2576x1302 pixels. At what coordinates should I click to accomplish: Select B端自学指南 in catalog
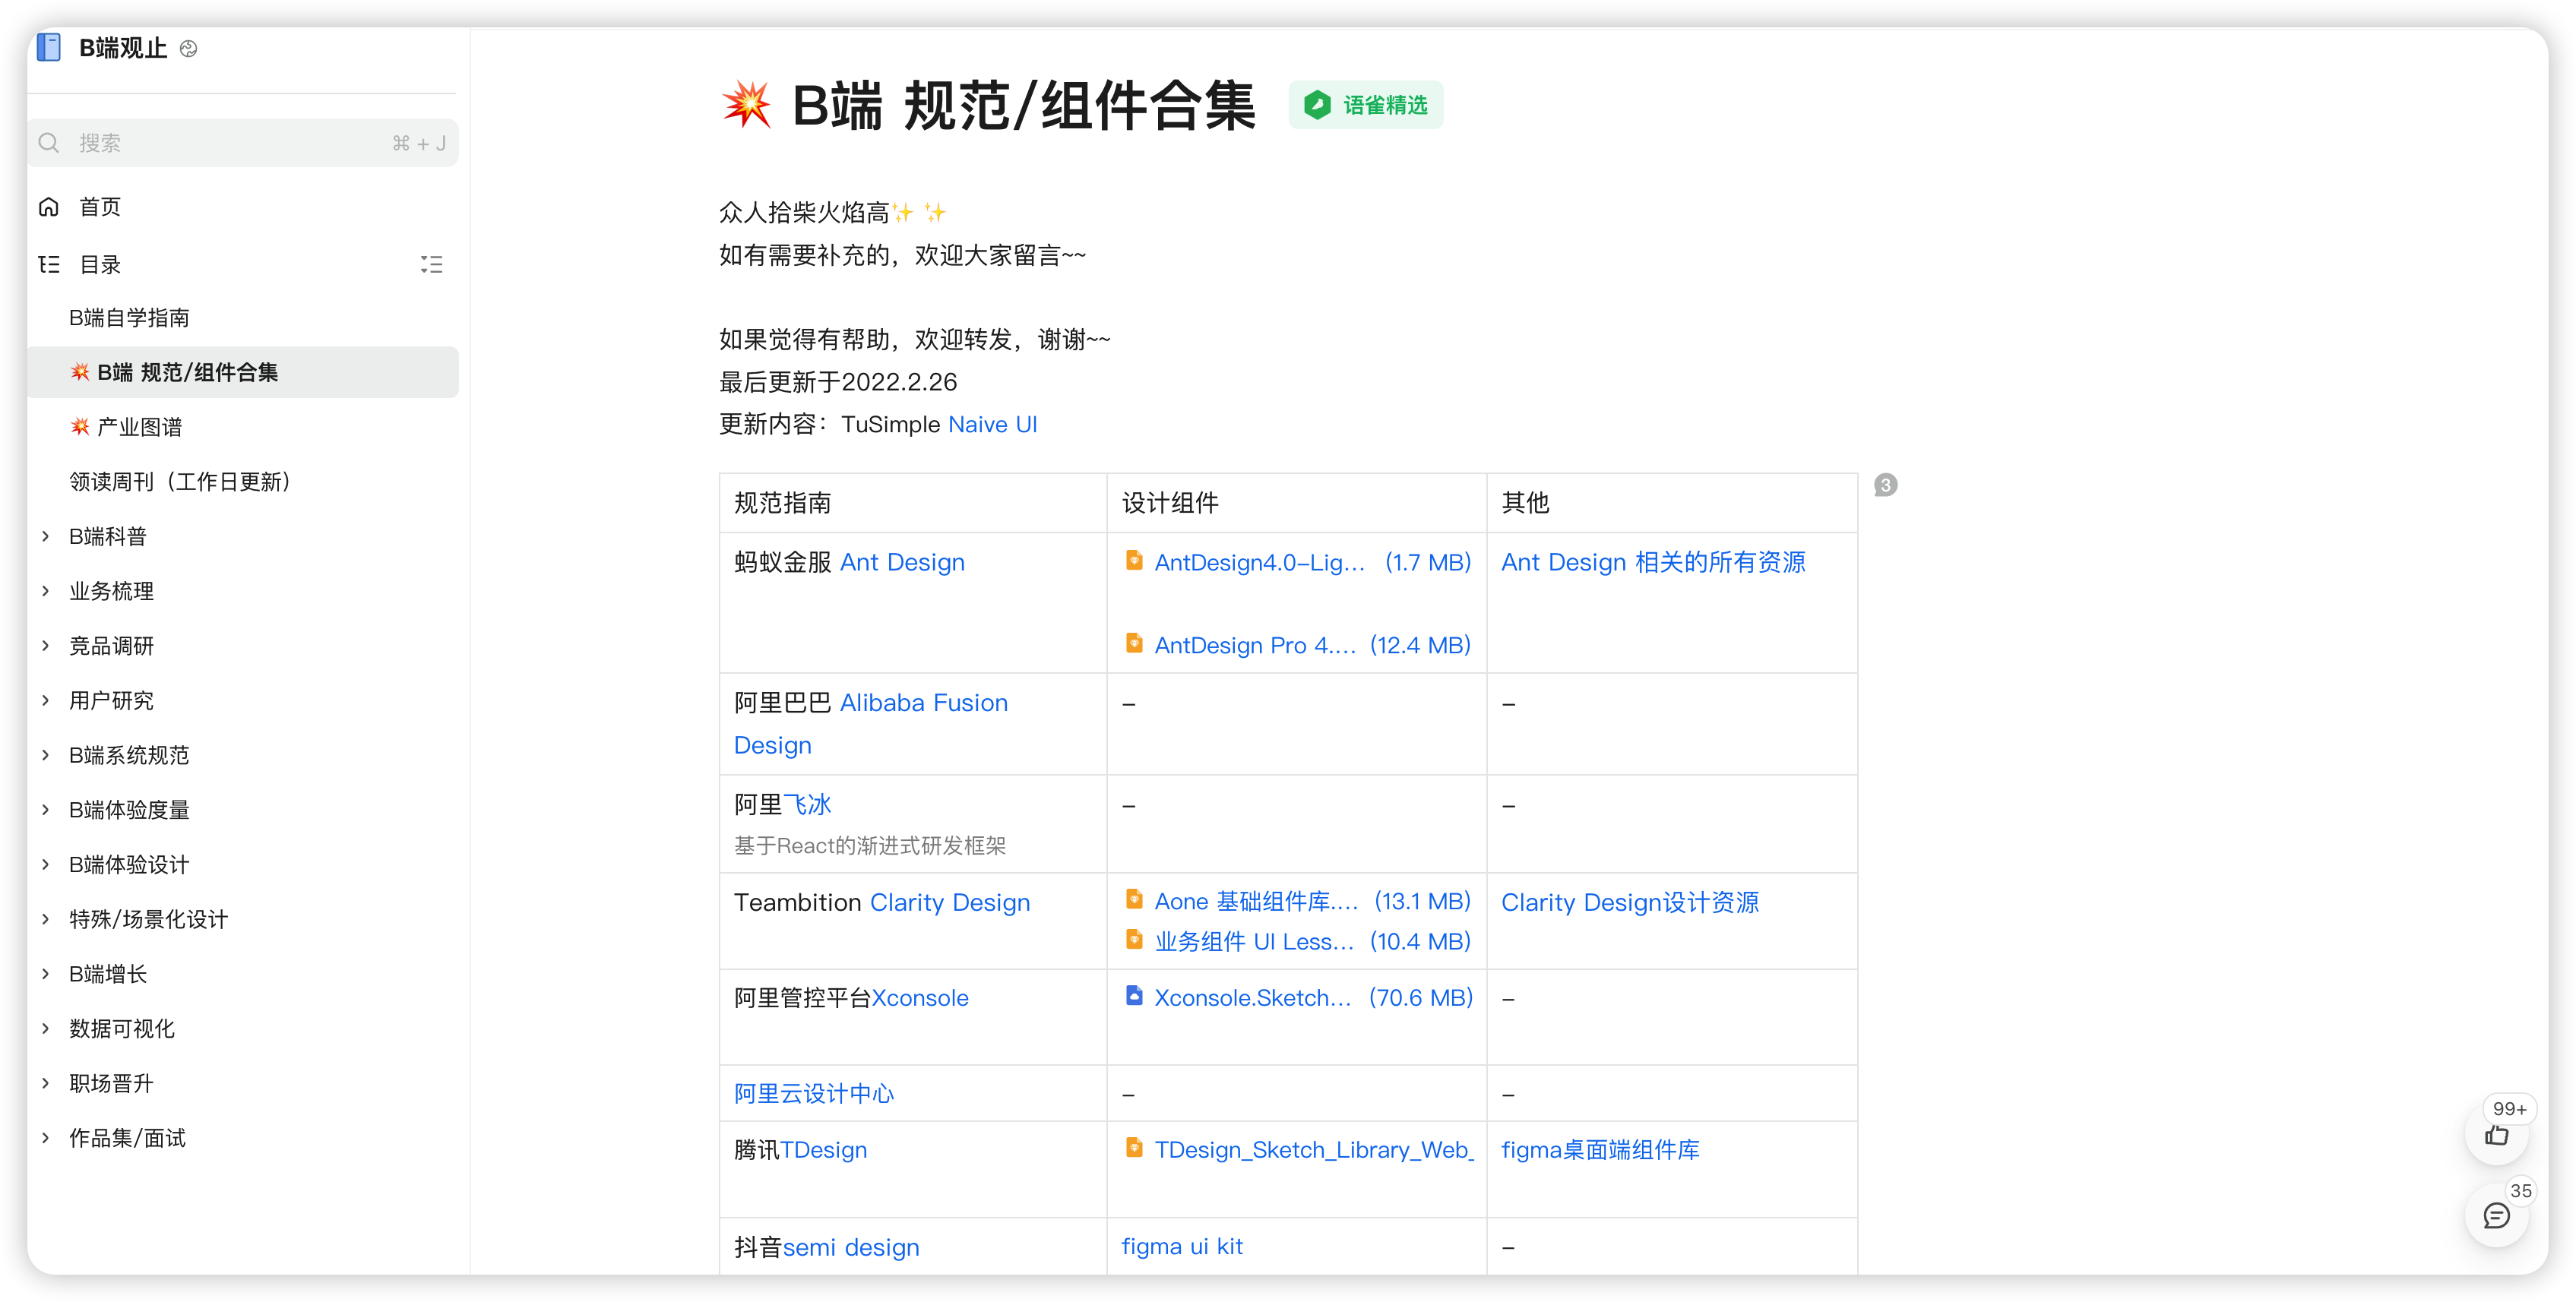(129, 318)
